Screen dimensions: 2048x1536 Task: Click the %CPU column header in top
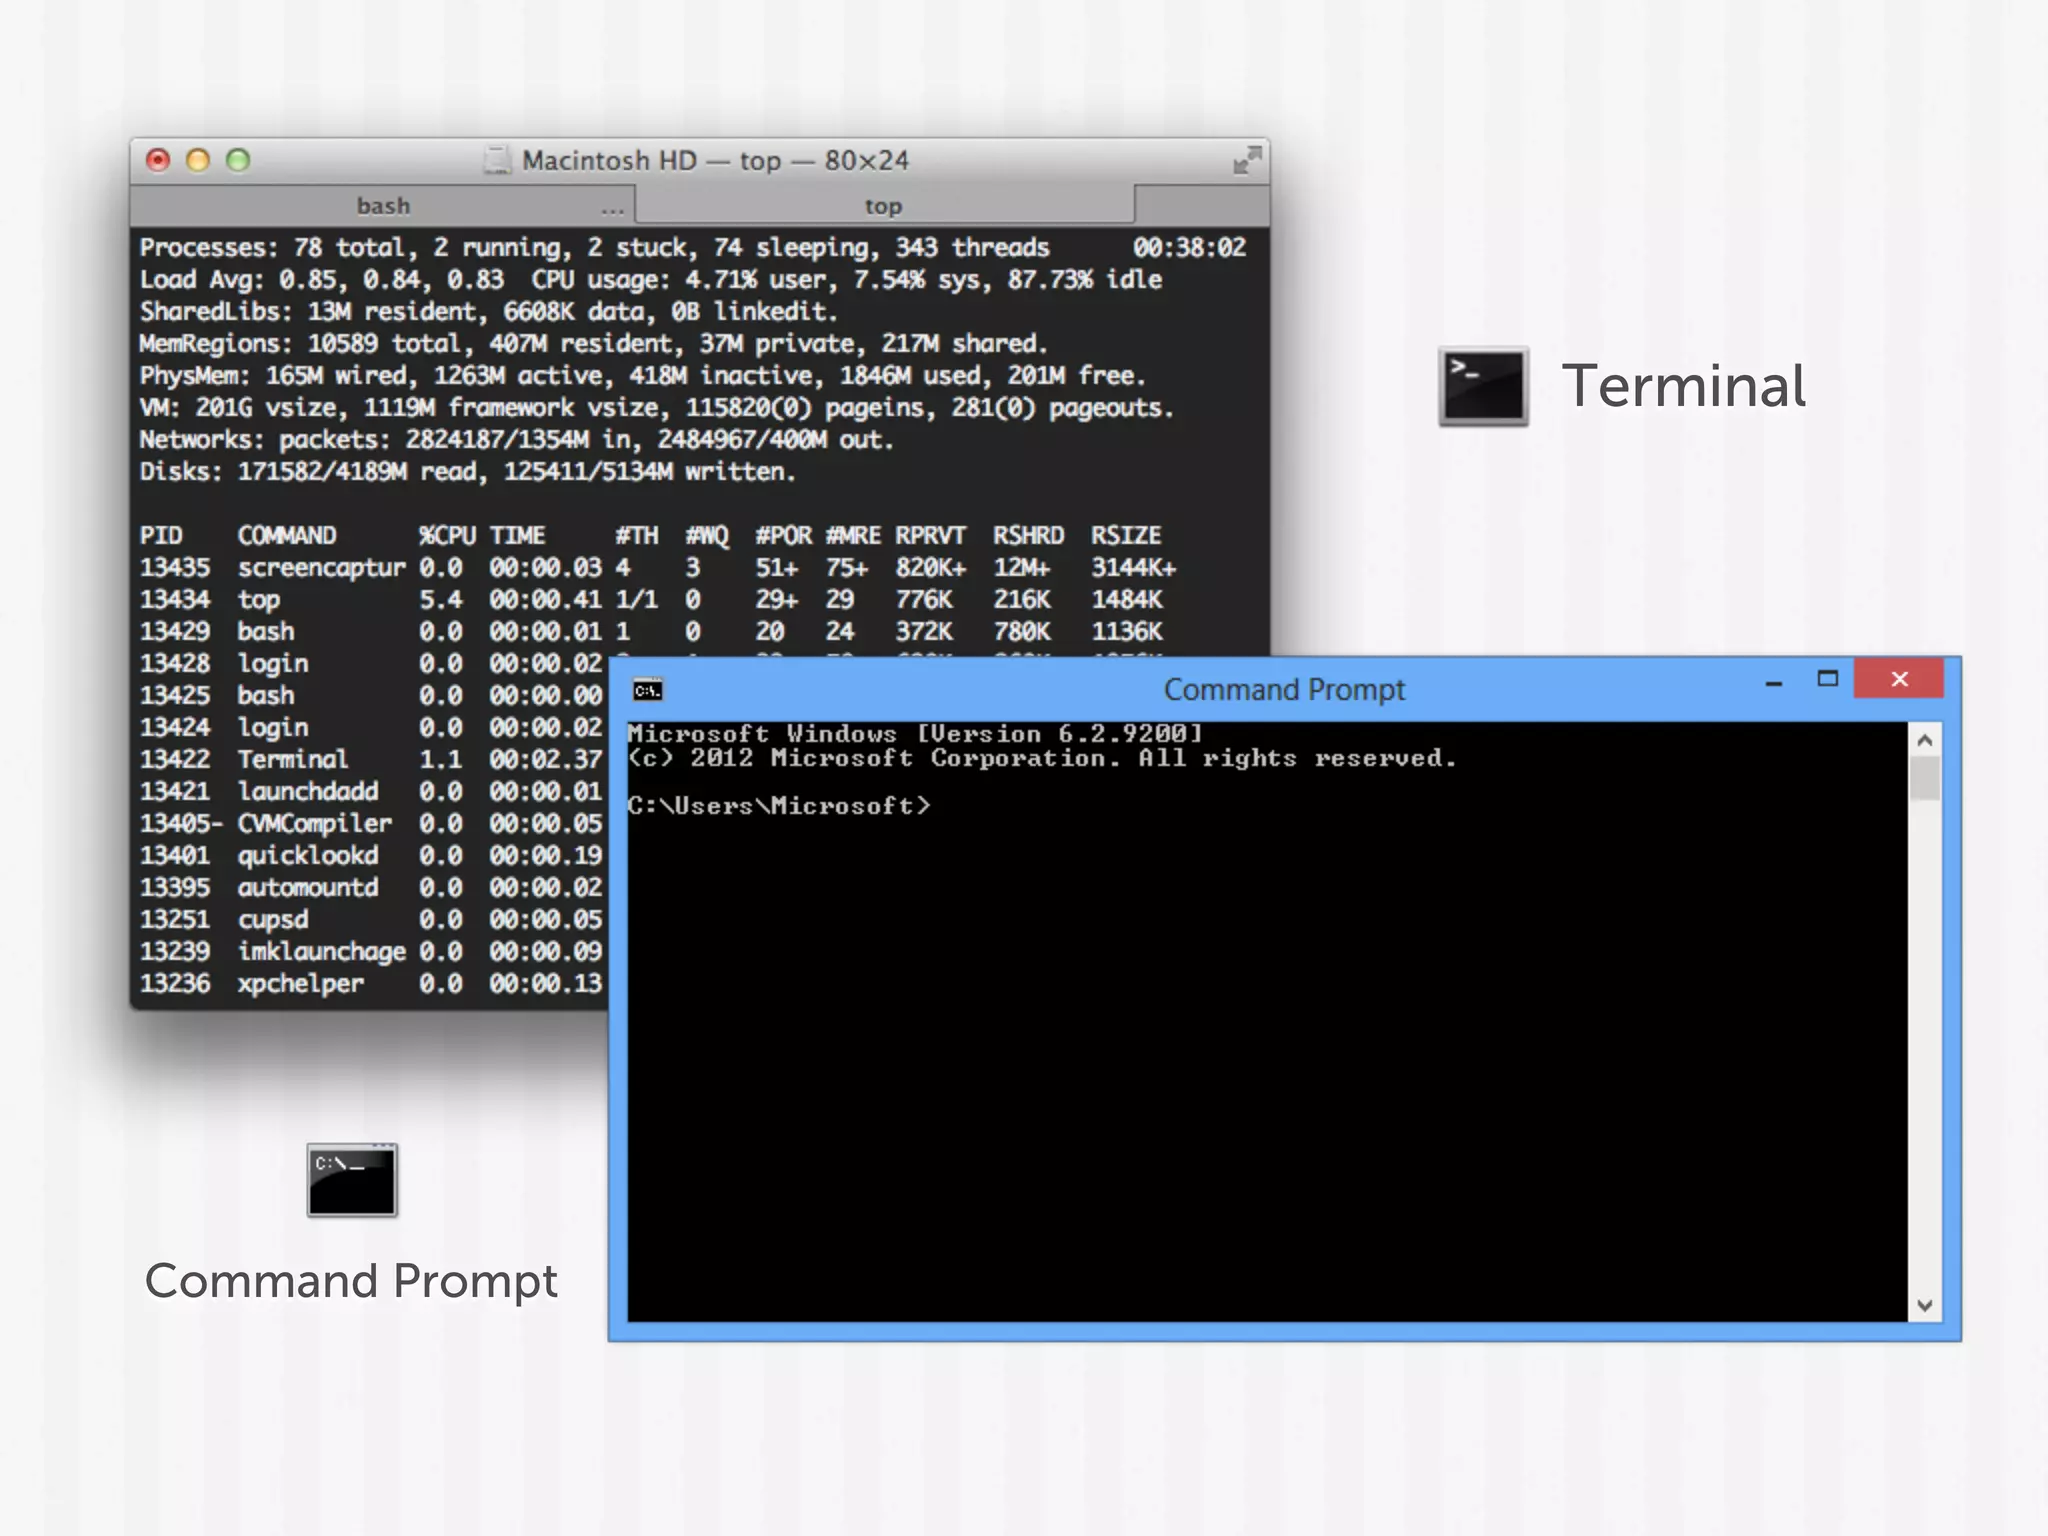(447, 536)
